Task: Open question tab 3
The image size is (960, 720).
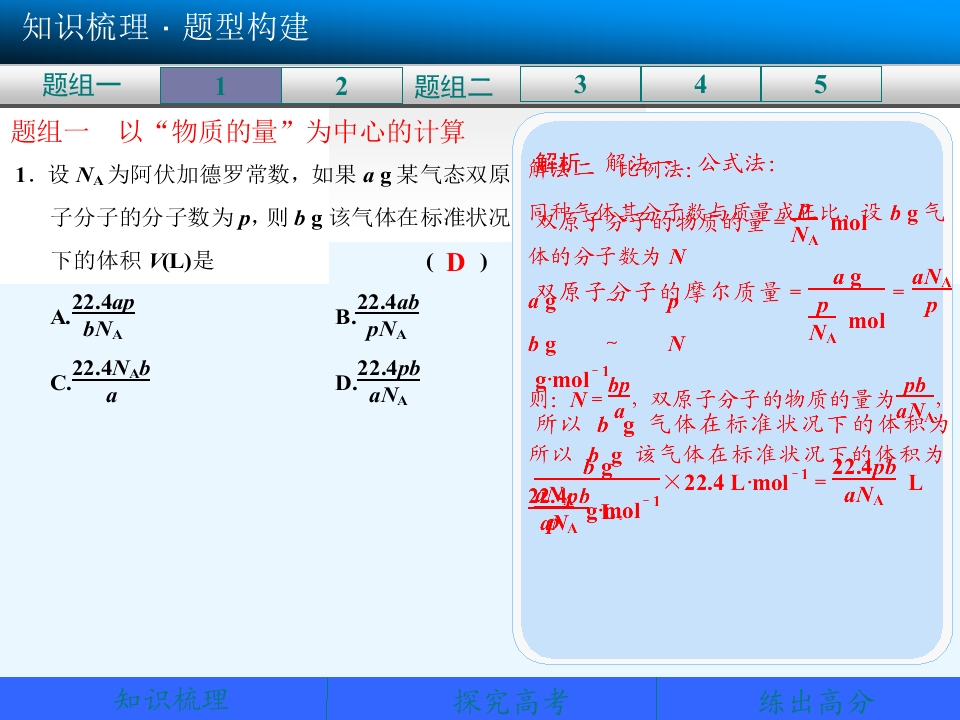Action: 580,84
